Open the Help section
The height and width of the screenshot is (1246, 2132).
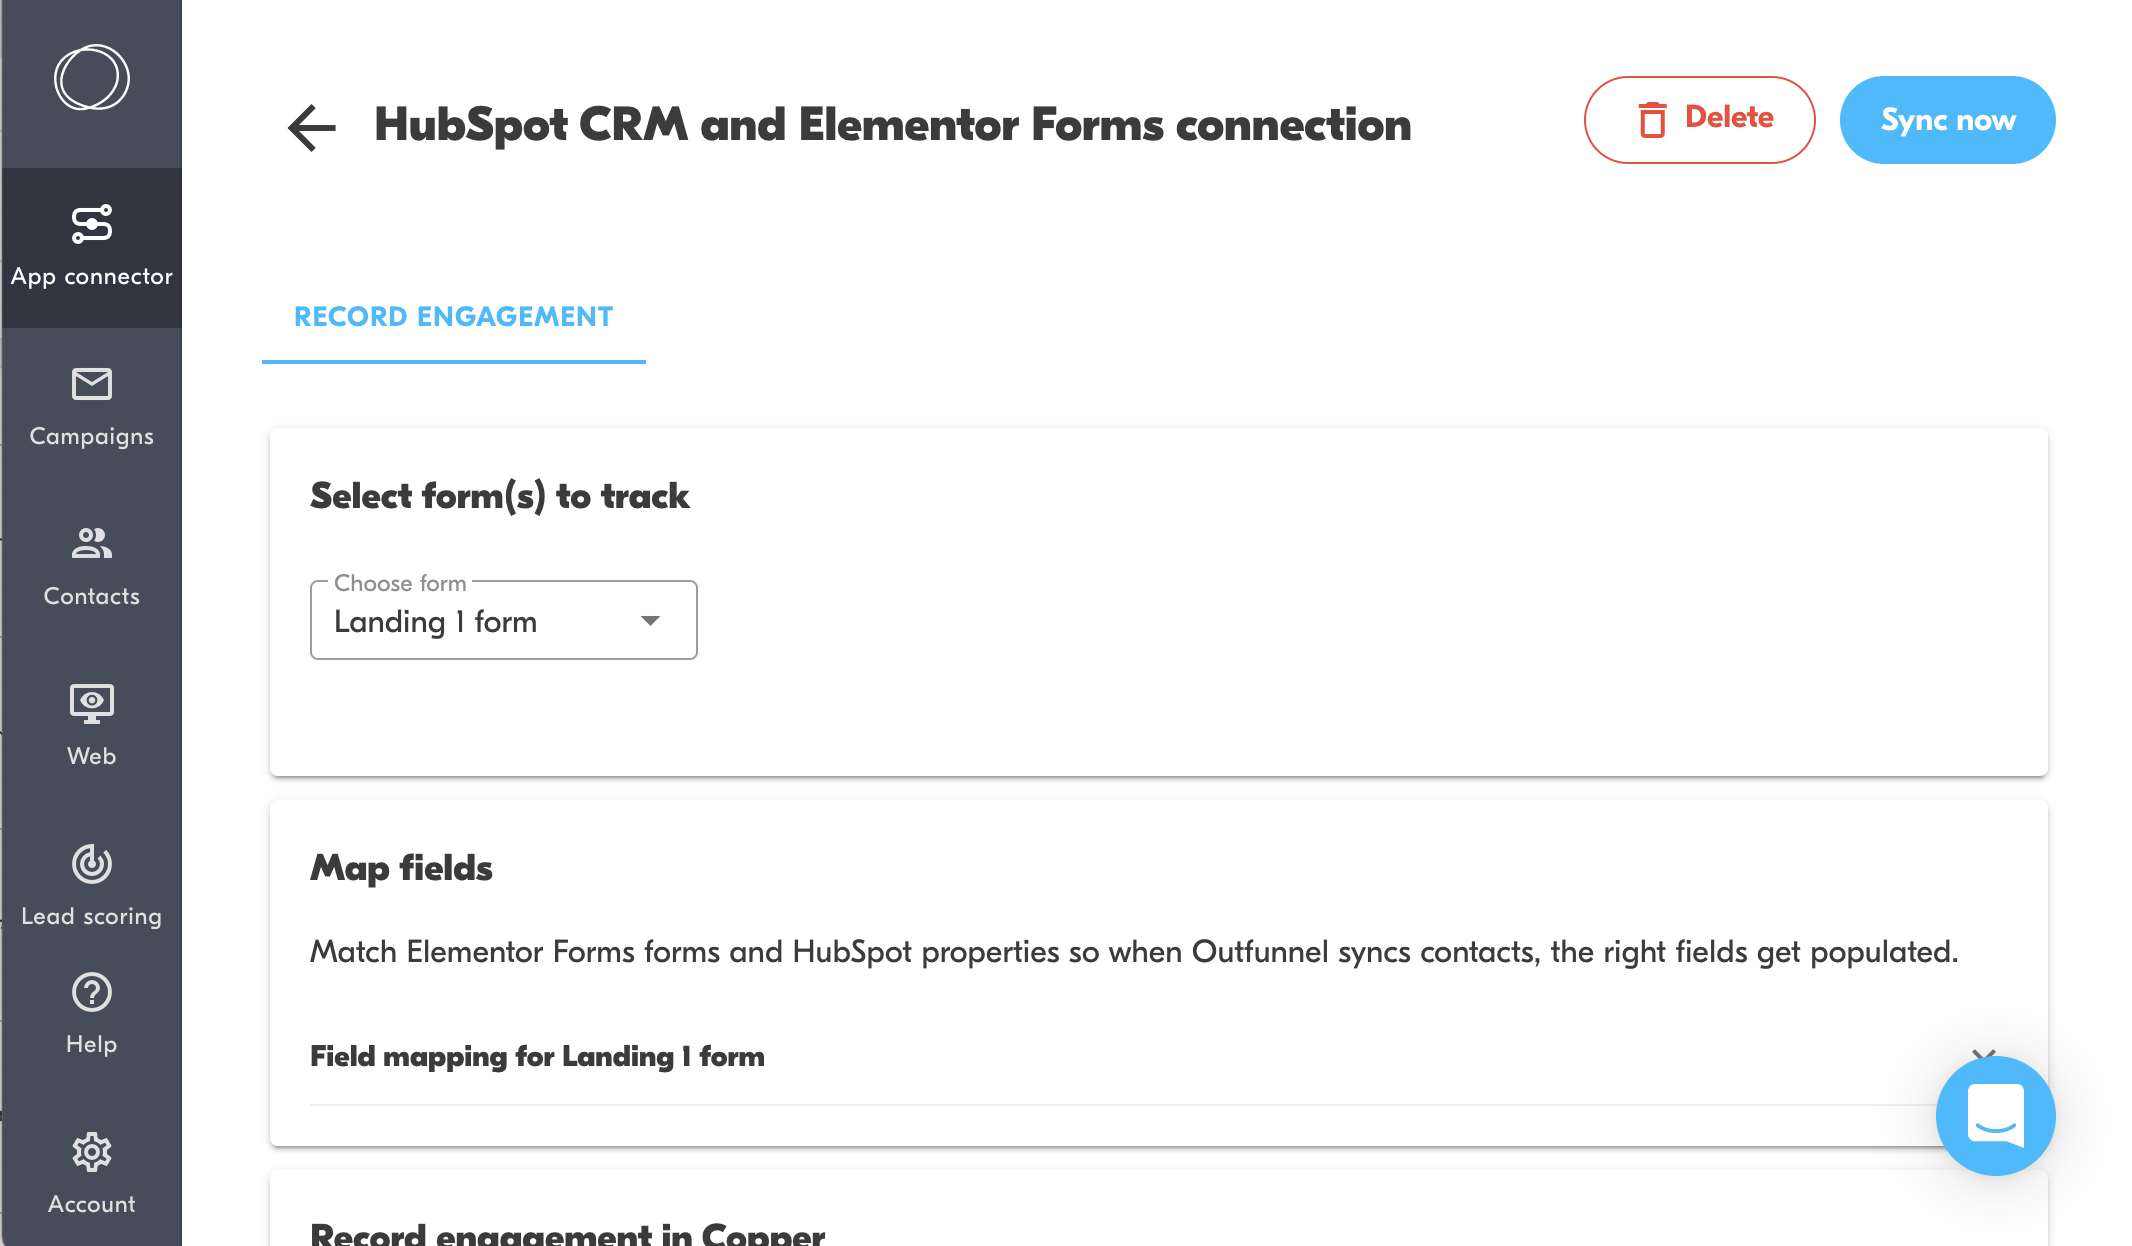tap(91, 1014)
